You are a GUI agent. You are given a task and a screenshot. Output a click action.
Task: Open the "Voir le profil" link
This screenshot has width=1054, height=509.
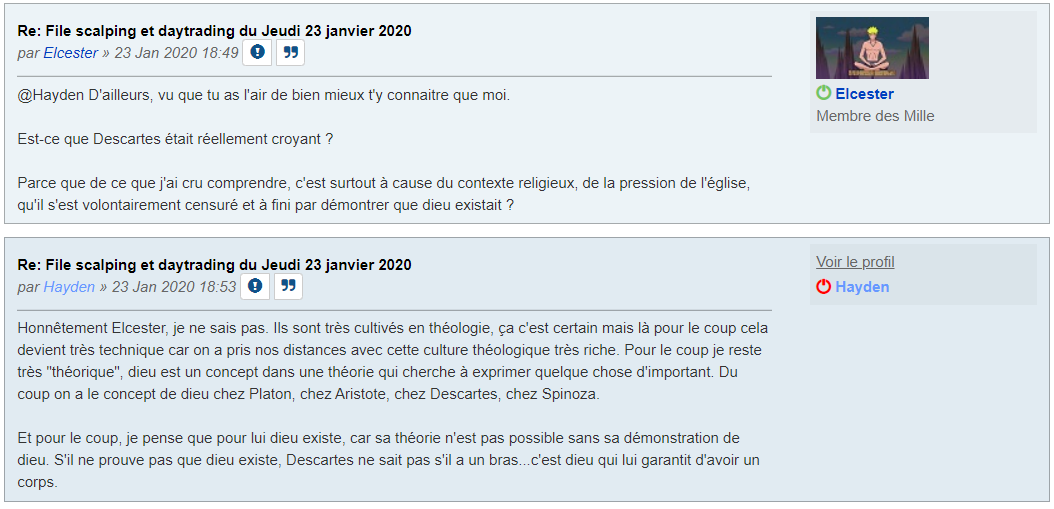855,262
